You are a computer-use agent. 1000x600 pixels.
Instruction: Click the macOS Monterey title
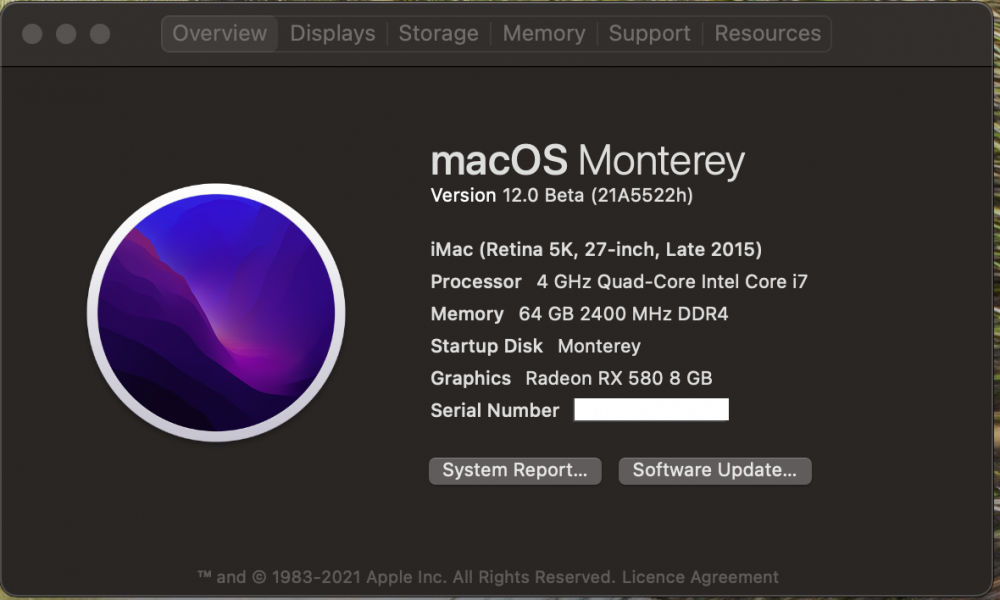tap(587, 160)
